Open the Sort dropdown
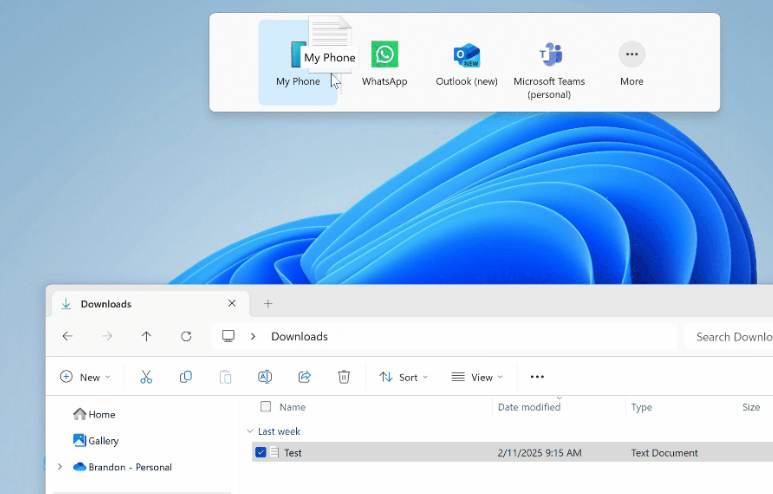The height and width of the screenshot is (494, 773). [x=404, y=377]
